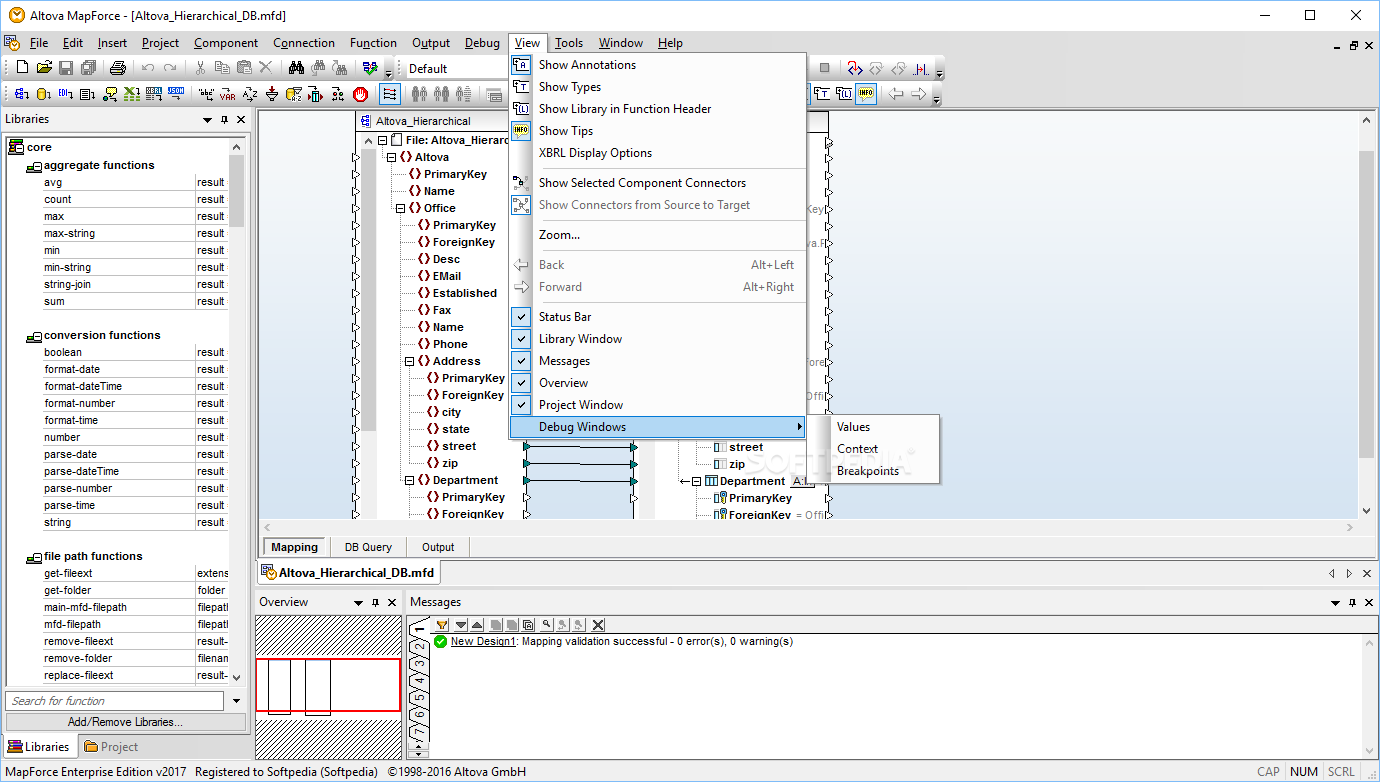Select the Altova_Hierarchical_DB.mfd document tab
Viewport: 1380px width, 782px height.
(x=346, y=573)
